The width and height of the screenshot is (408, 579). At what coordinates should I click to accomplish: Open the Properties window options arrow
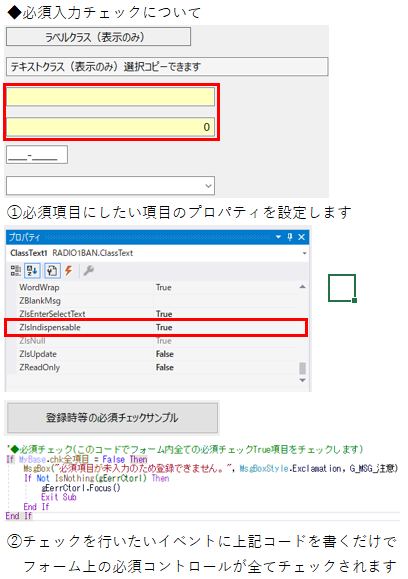(278, 237)
